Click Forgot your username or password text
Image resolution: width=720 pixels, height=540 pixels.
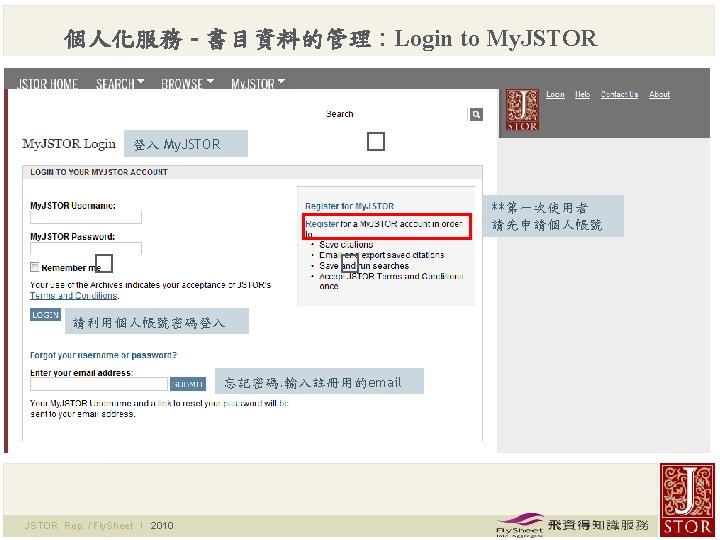click(103, 355)
